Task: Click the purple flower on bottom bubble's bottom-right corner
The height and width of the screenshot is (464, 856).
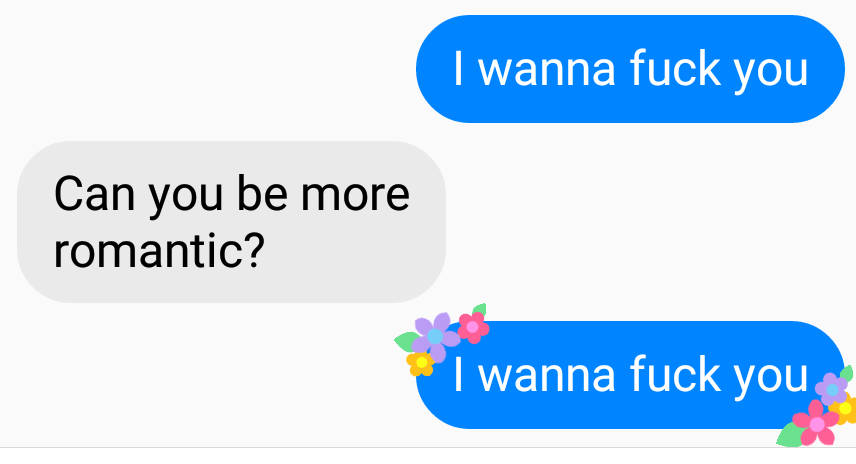Action: (831, 388)
